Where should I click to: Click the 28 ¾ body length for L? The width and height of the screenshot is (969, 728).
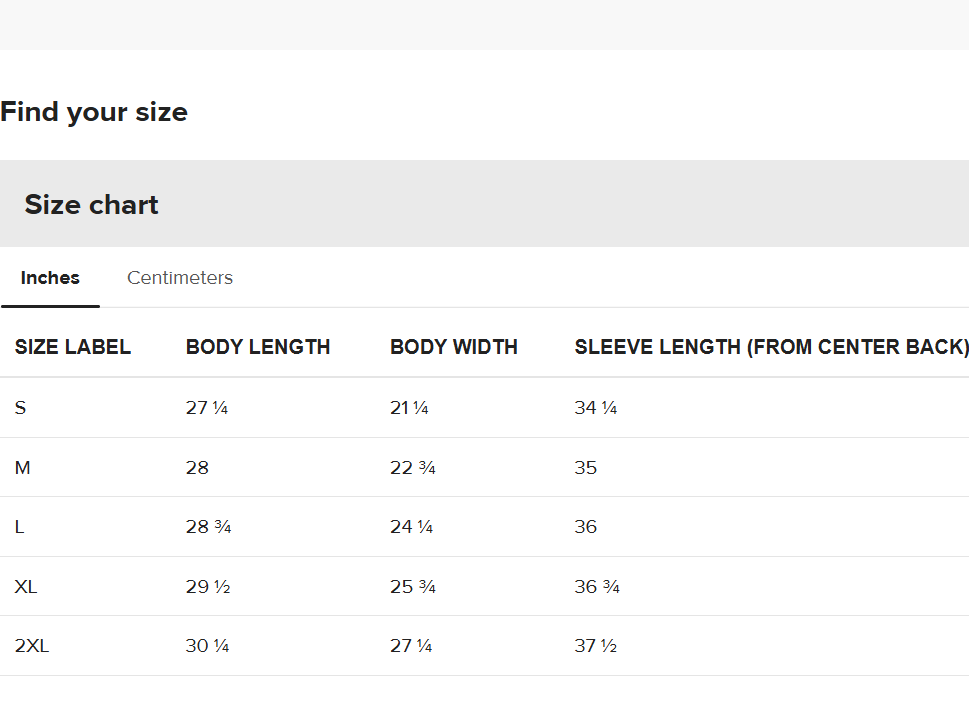pos(209,527)
